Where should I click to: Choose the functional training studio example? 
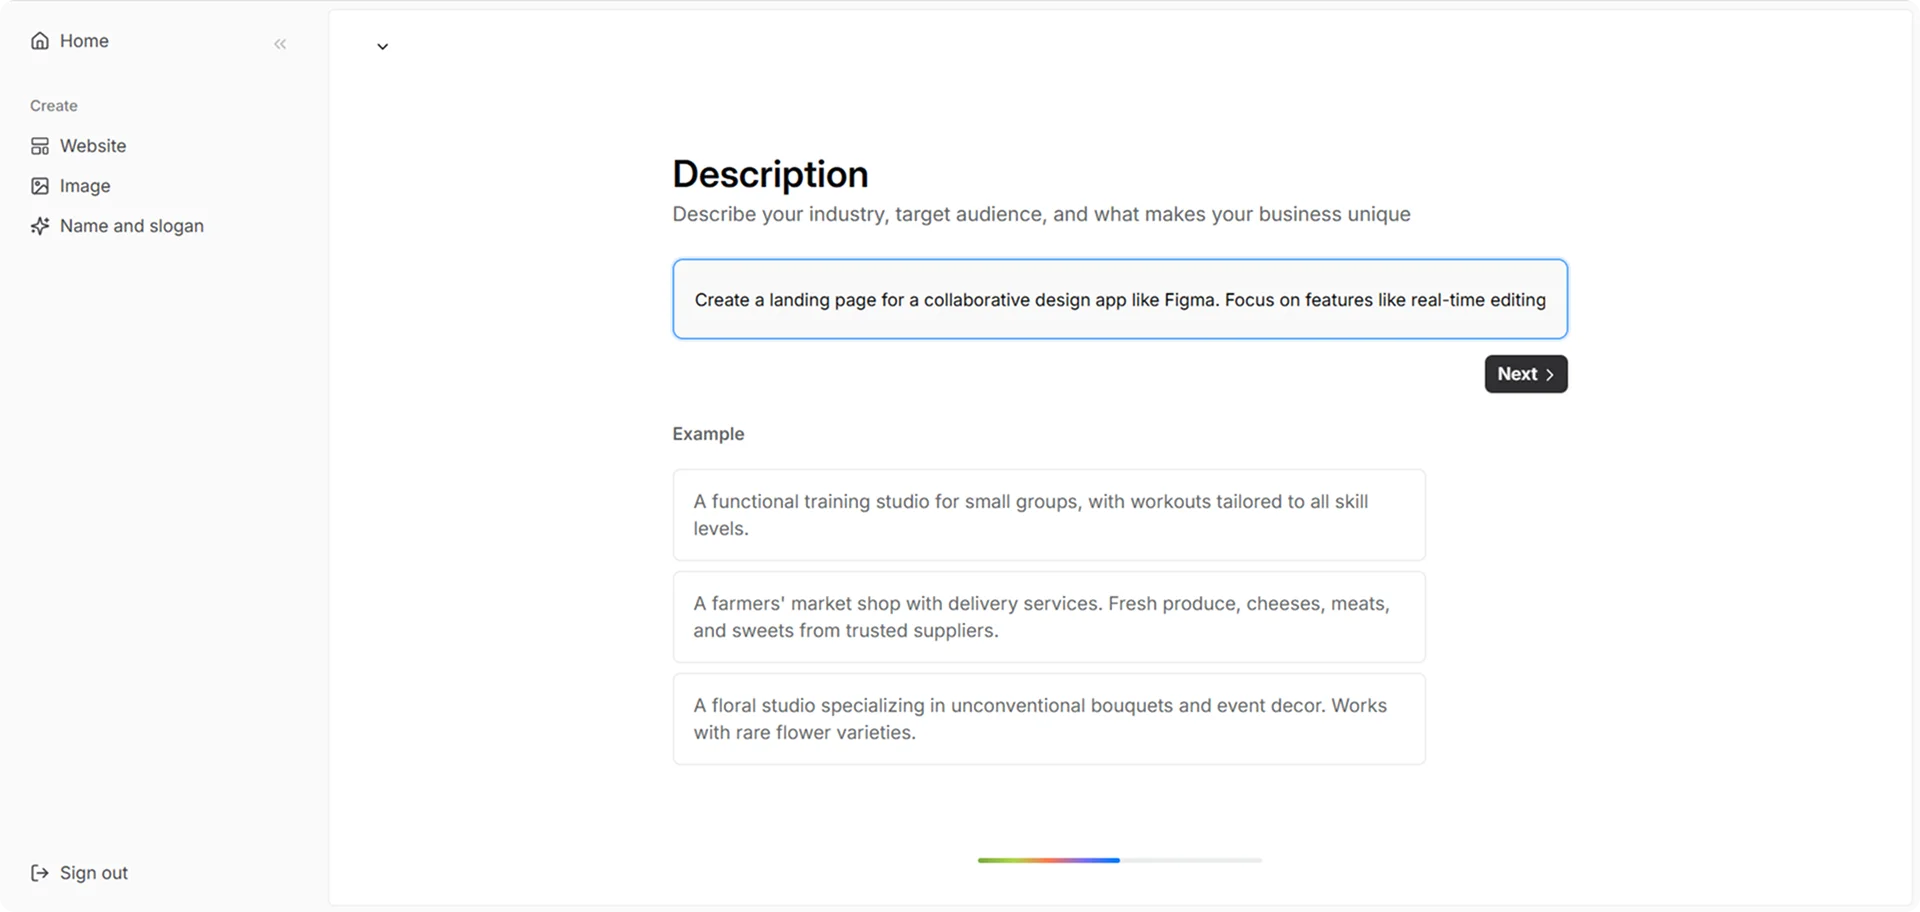point(1049,515)
